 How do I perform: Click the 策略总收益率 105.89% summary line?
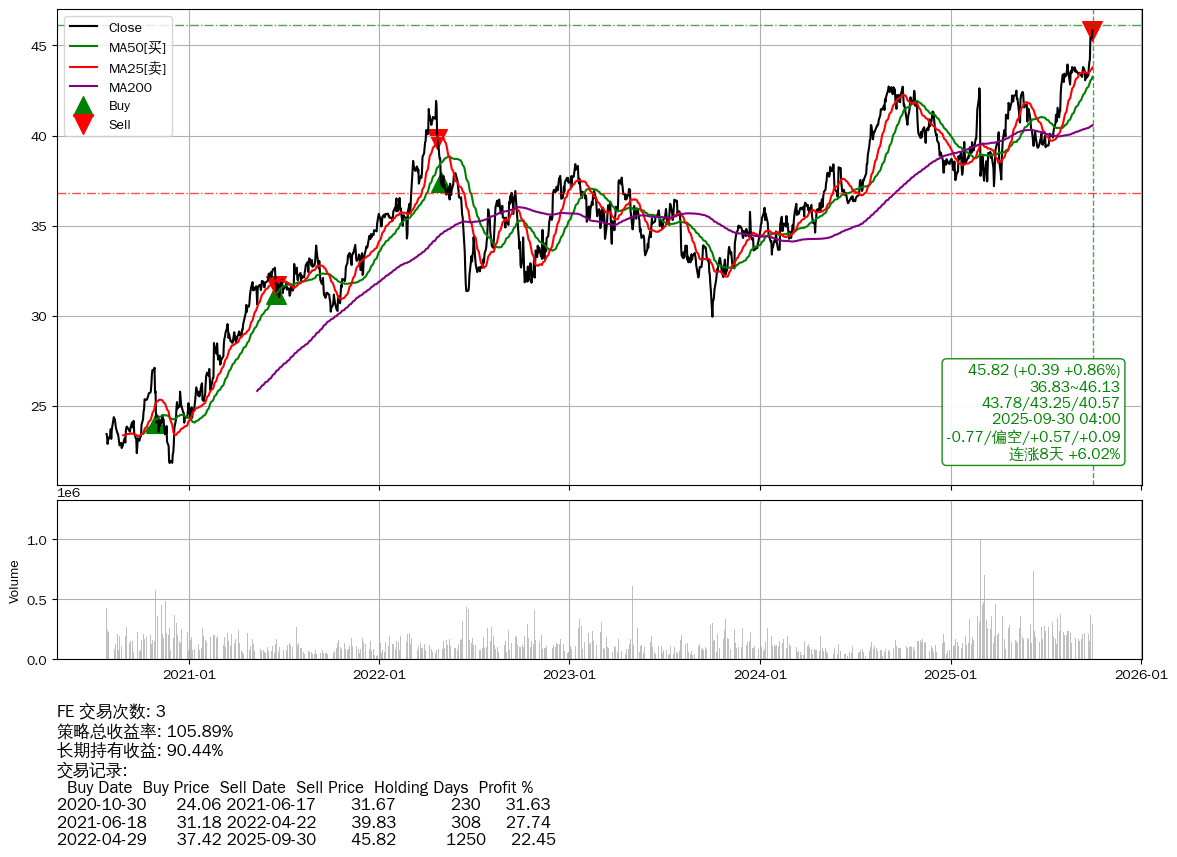coord(145,731)
